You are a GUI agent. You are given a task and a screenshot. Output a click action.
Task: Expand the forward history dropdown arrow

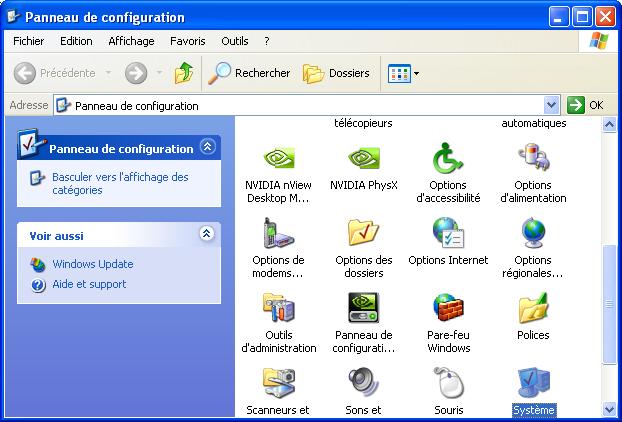pyautogui.click(x=159, y=73)
